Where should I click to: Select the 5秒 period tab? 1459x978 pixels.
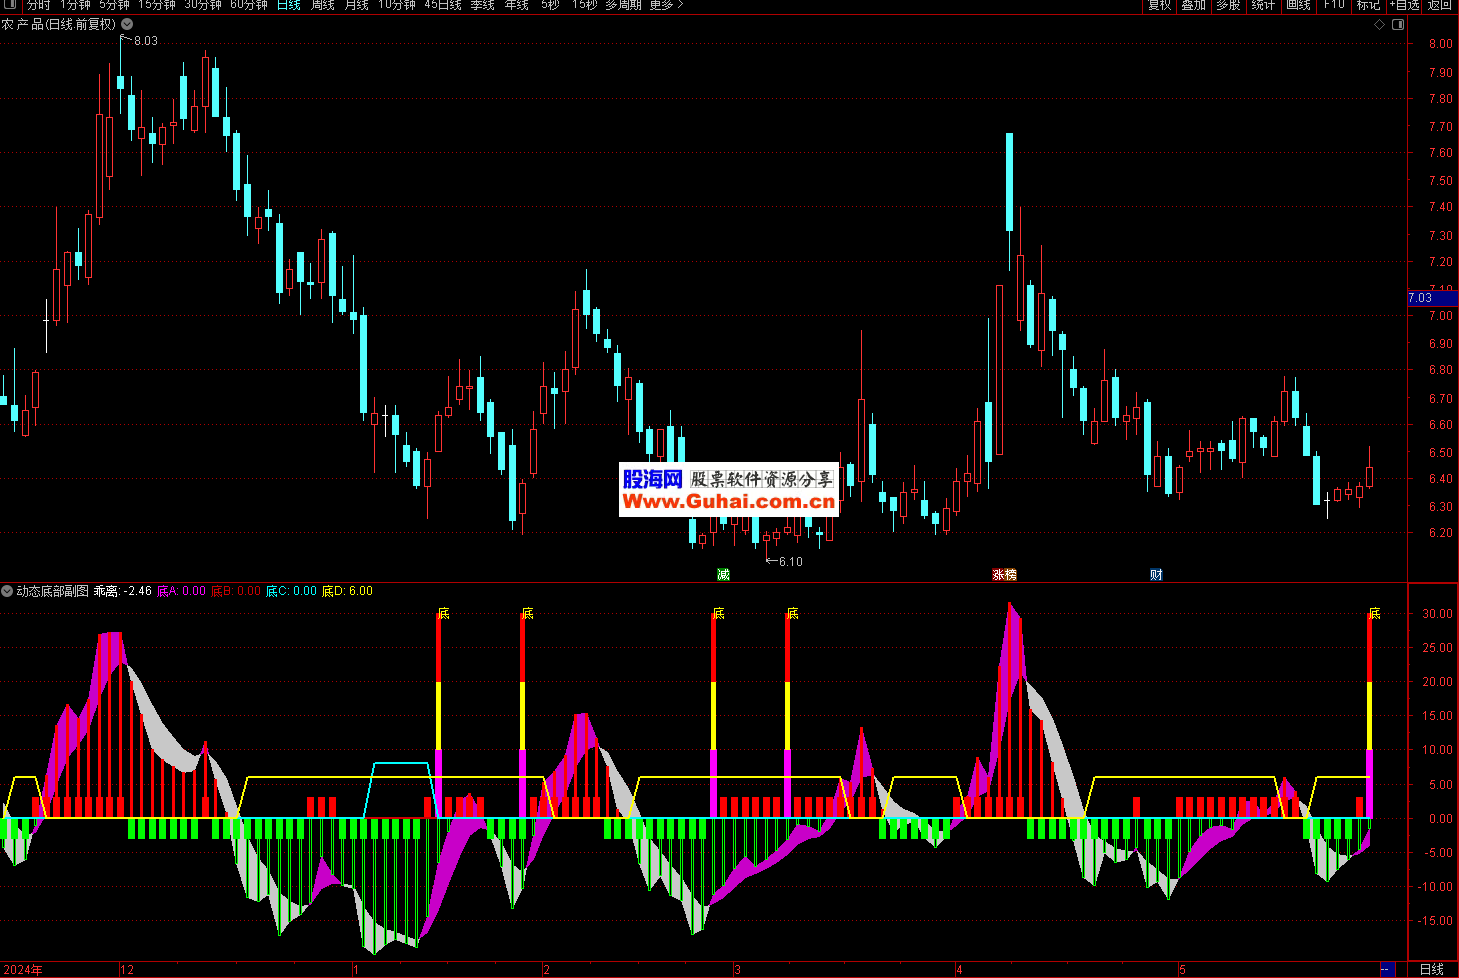550,5
